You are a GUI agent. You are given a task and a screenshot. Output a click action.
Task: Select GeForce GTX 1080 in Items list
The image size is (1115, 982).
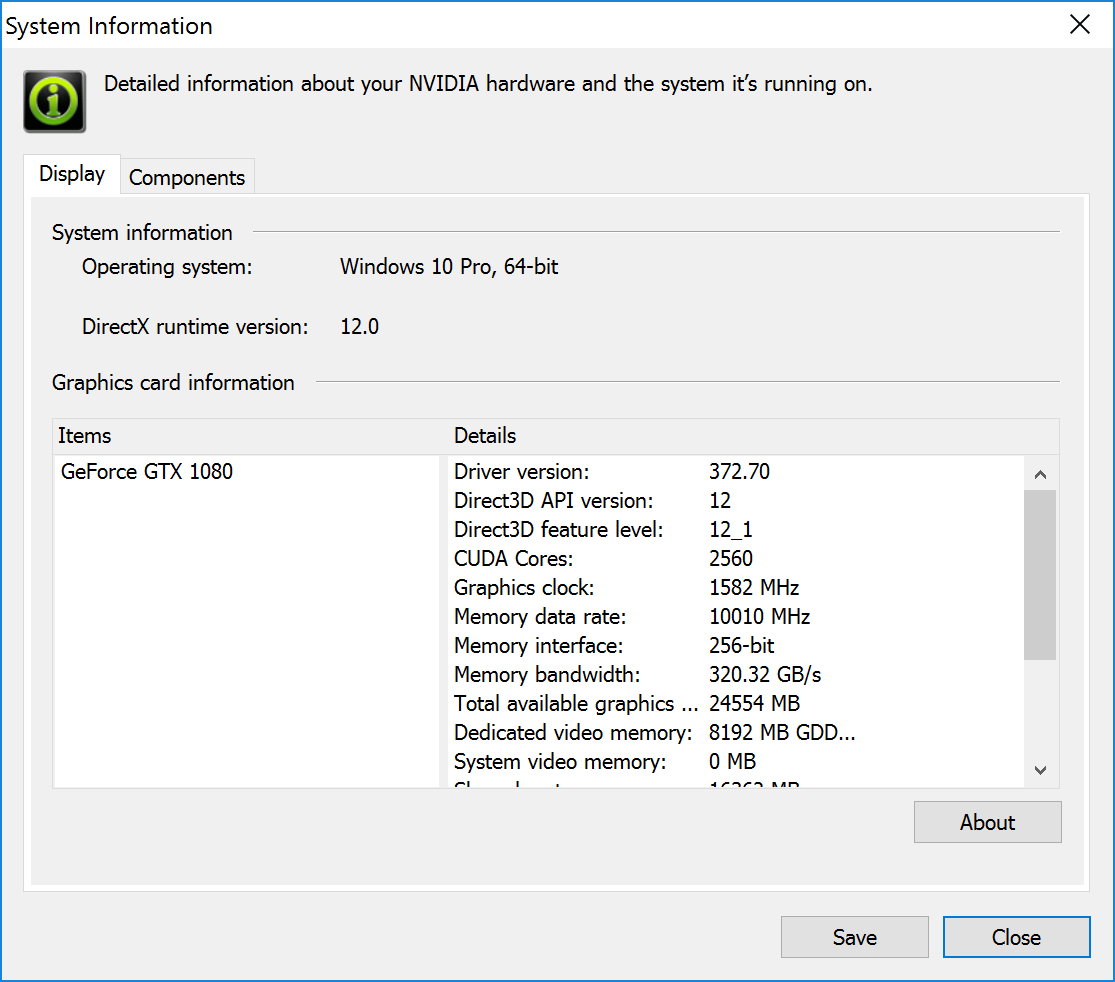tap(147, 471)
